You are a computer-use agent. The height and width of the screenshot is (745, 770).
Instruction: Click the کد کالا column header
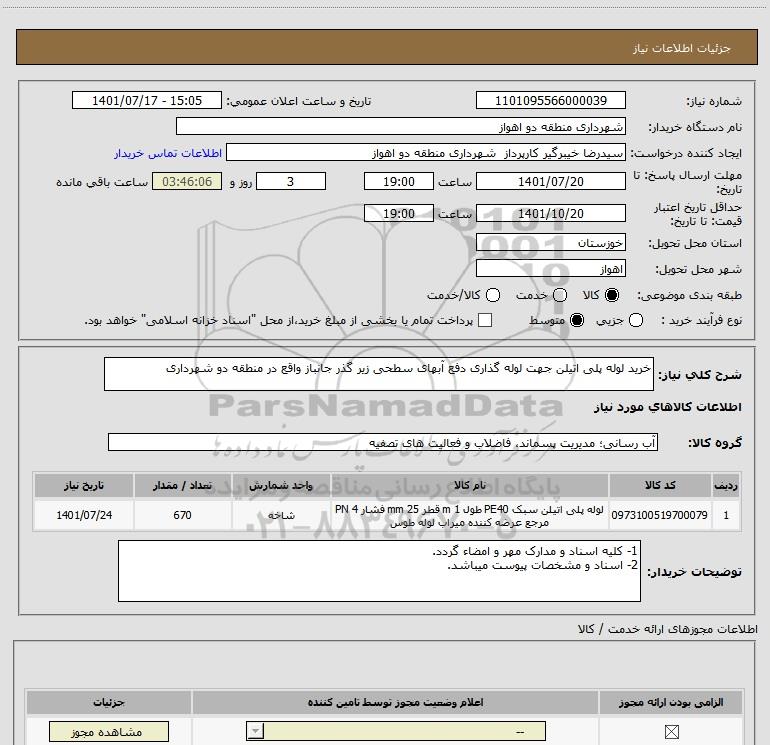pyautogui.click(x=660, y=485)
